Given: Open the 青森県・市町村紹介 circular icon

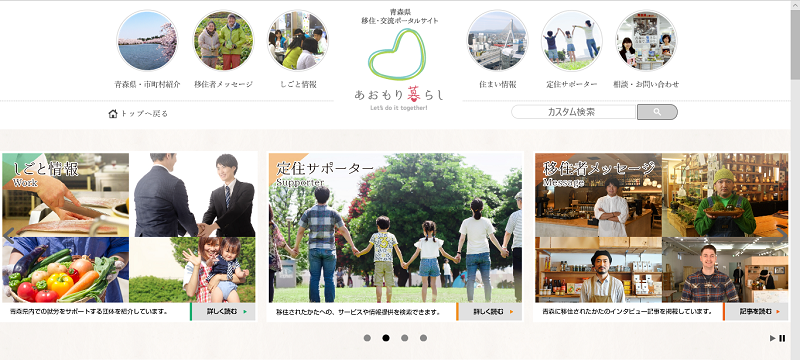Looking at the screenshot, I should (147, 40).
